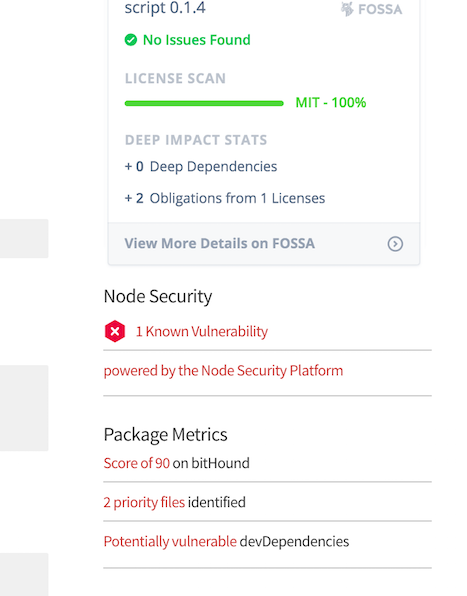Click the script 0.1.4 package title
This screenshot has height=596, width=467.
tap(165, 8)
